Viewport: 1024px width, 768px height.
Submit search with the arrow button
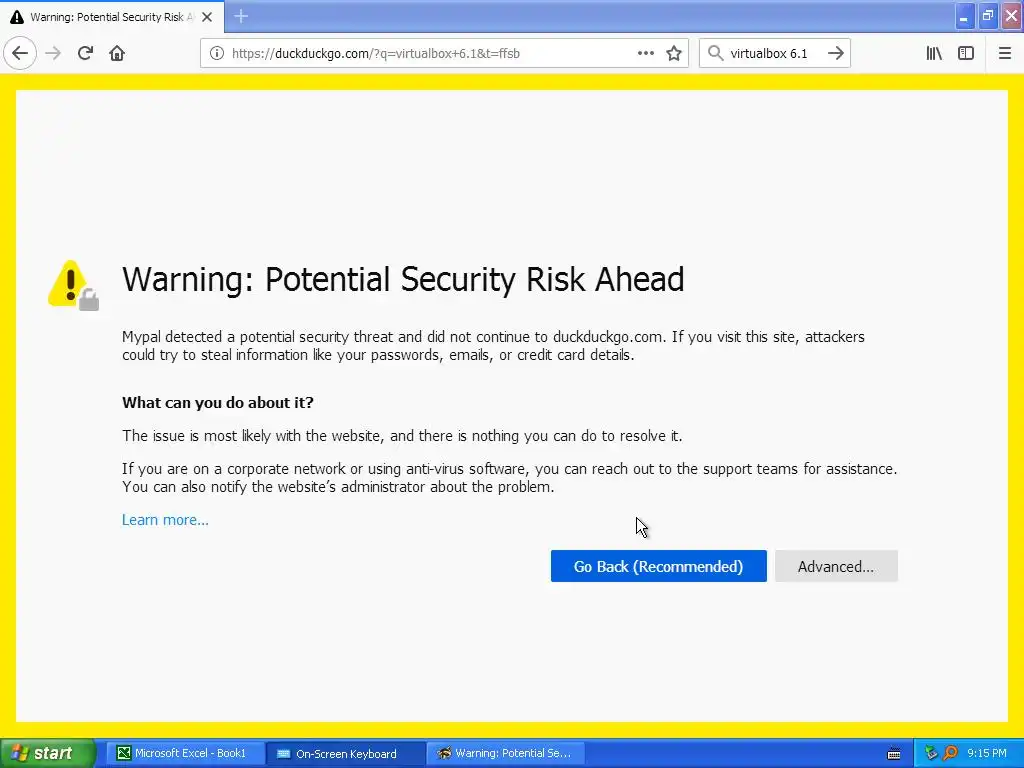tap(836, 54)
